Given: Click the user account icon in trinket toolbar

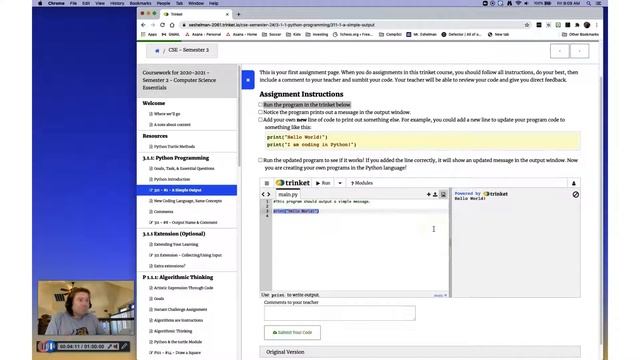Looking at the screenshot, I should click(x=573, y=183).
